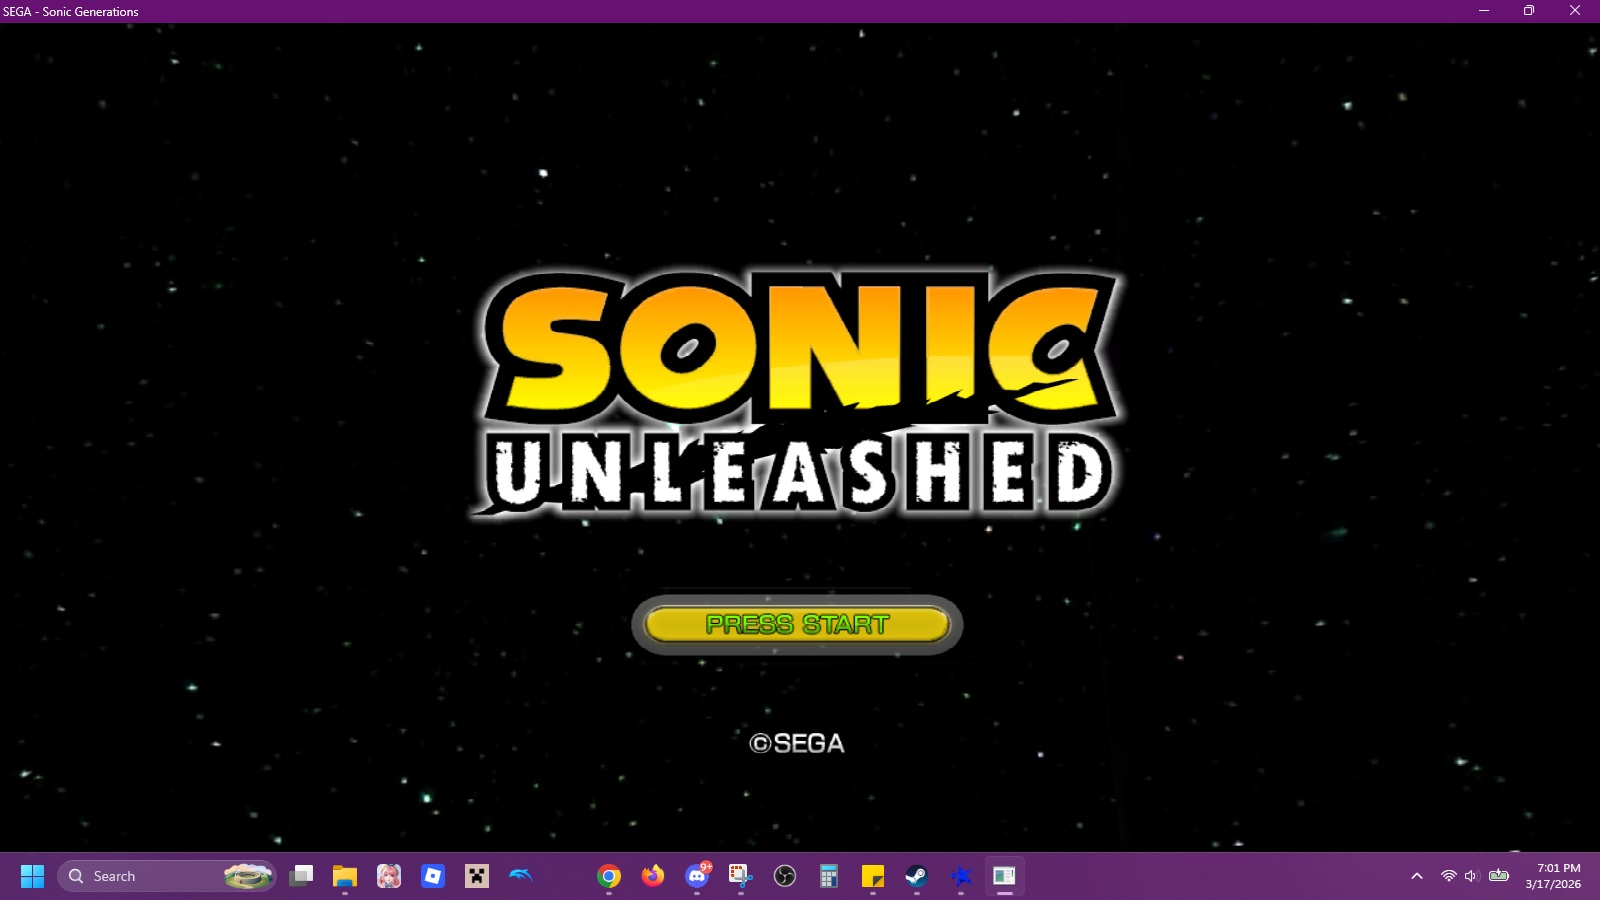The width and height of the screenshot is (1600, 900).
Task: Switch to OBS Studio
Action: (x=785, y=876)
